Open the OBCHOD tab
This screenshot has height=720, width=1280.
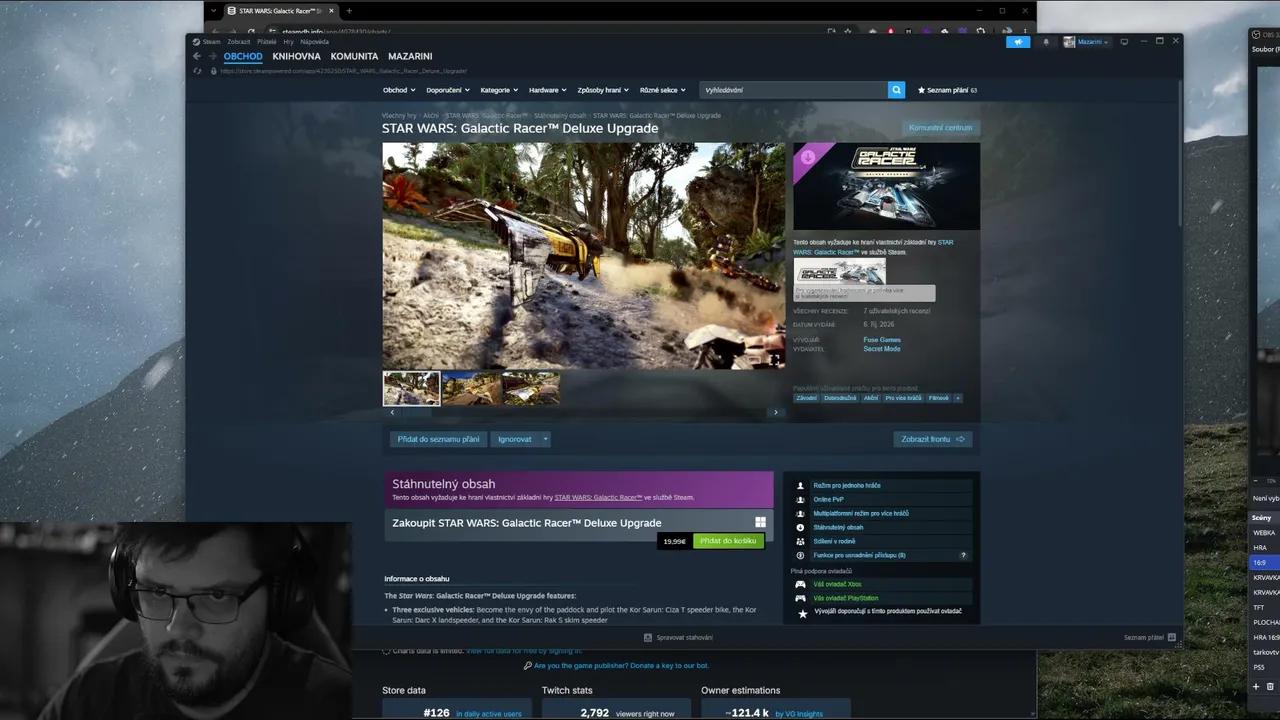(x=243, y=56)
